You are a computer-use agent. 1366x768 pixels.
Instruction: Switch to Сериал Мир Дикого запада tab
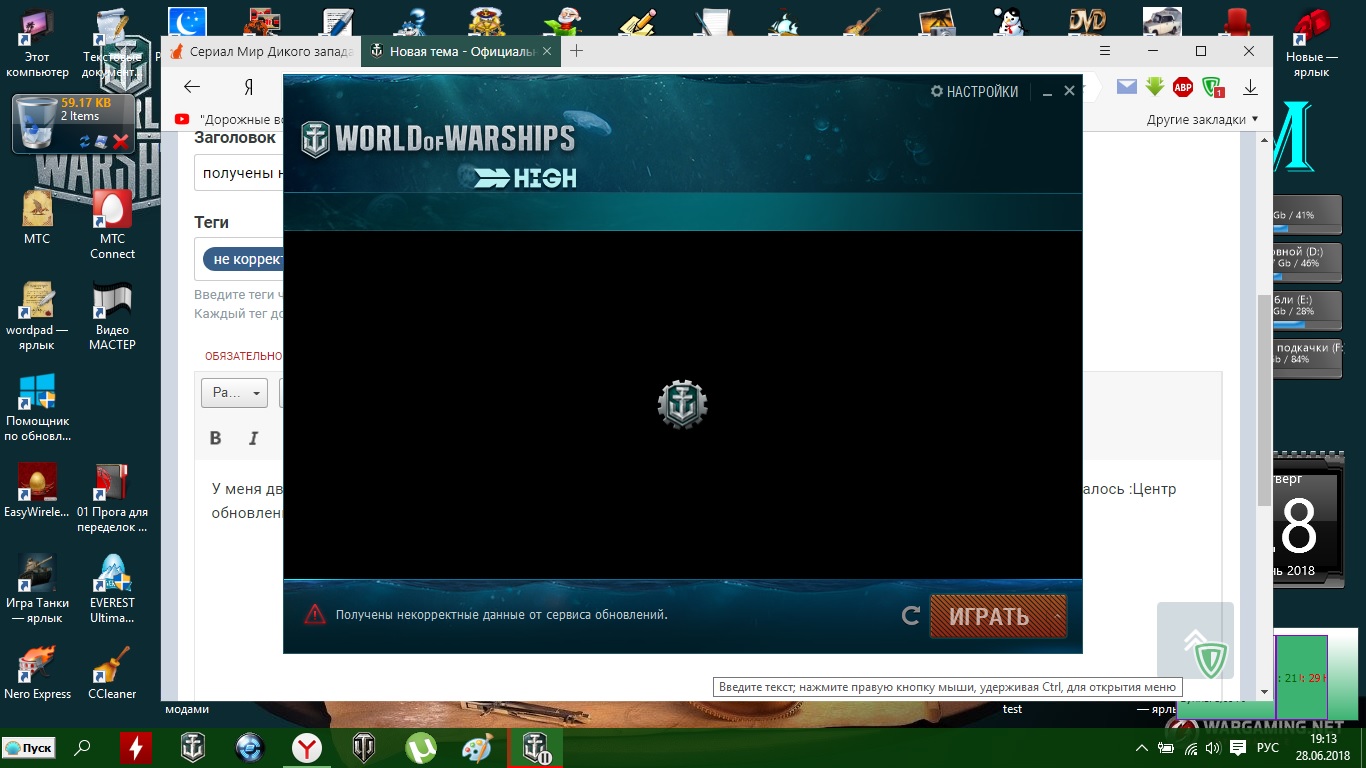tap(260, 51)
